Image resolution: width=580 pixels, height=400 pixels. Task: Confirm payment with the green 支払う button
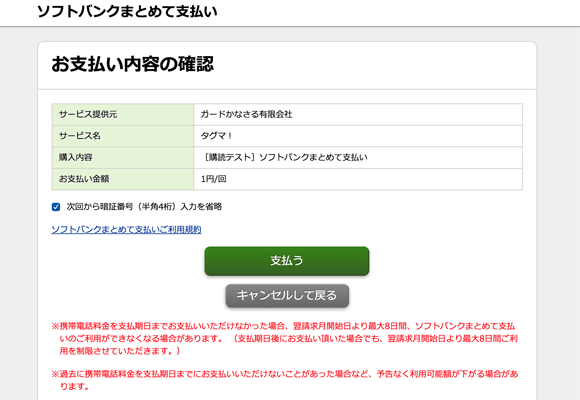click(x=287, y=261)
